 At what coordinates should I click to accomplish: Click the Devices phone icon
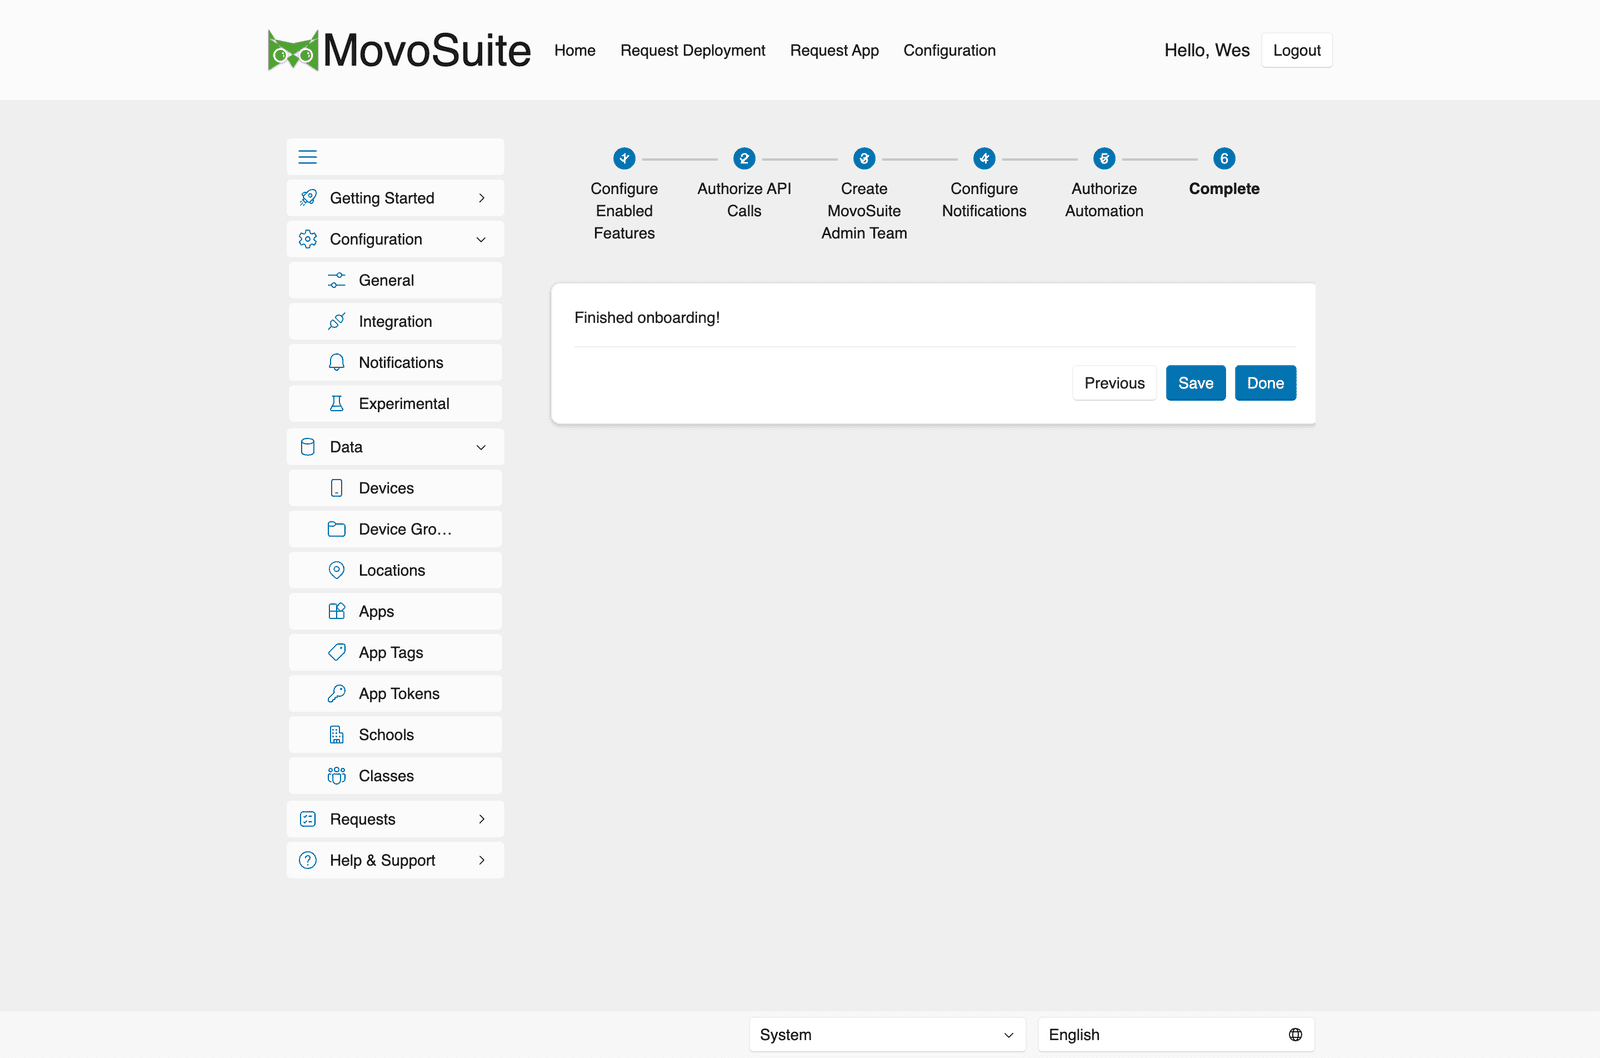pos(337,488)
